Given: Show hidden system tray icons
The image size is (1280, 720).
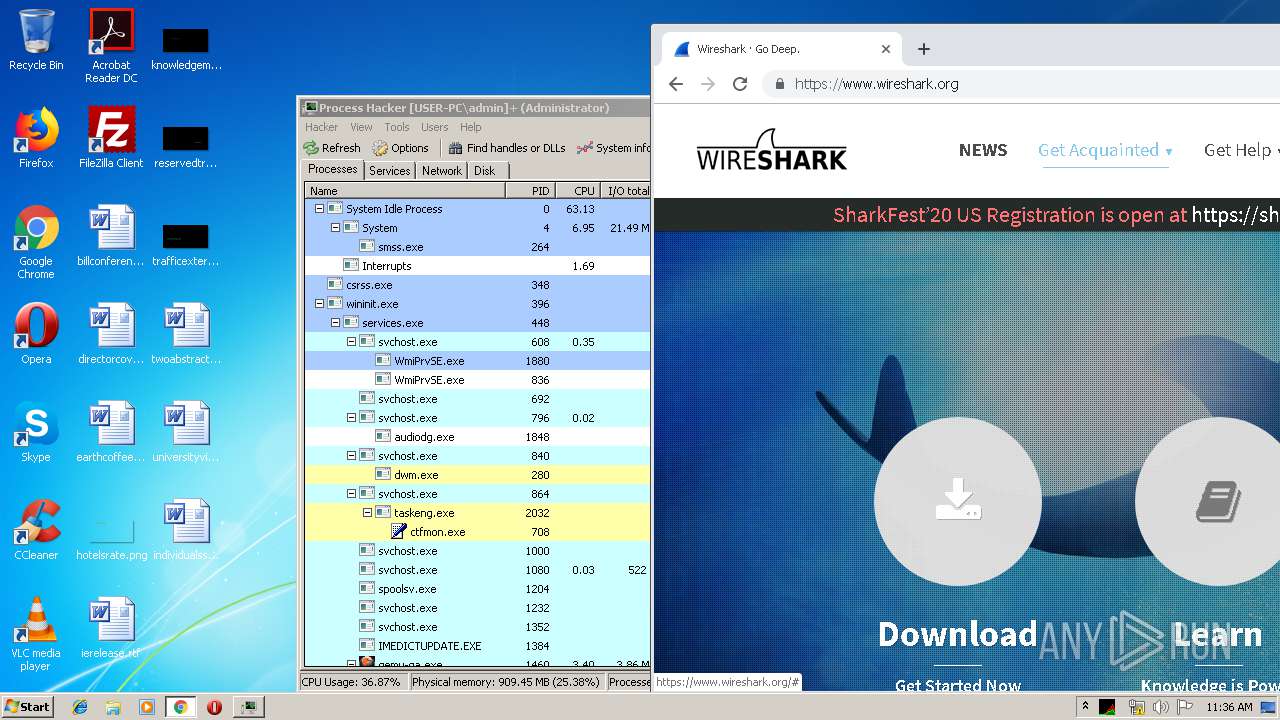Looking at the screenshot, I should [1085, 707].
